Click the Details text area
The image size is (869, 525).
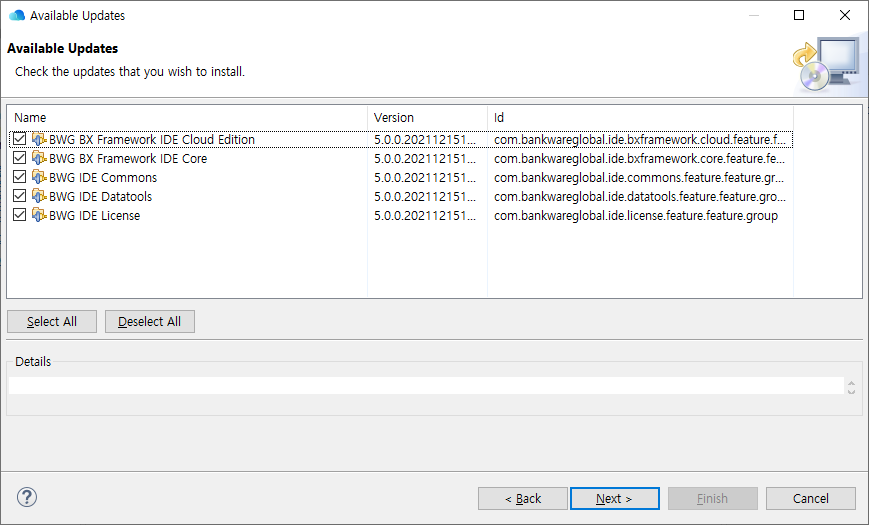[x=425, y=386]
